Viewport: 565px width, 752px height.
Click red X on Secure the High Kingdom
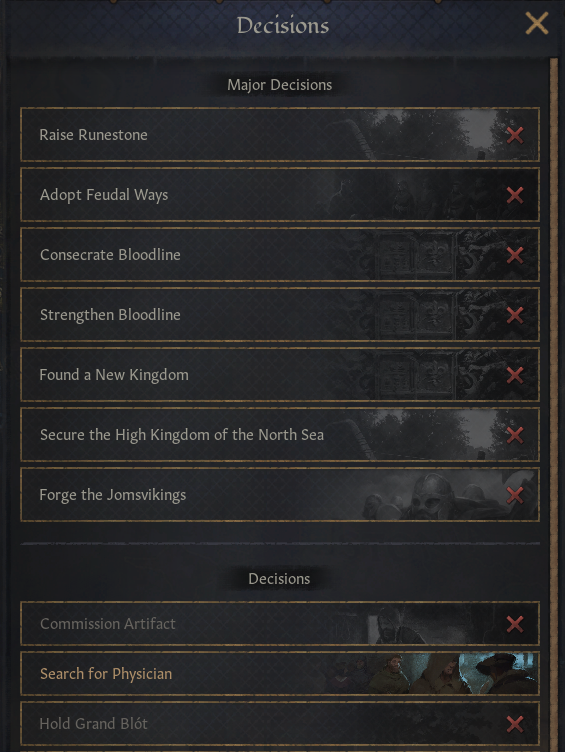[x=515, y=435]
